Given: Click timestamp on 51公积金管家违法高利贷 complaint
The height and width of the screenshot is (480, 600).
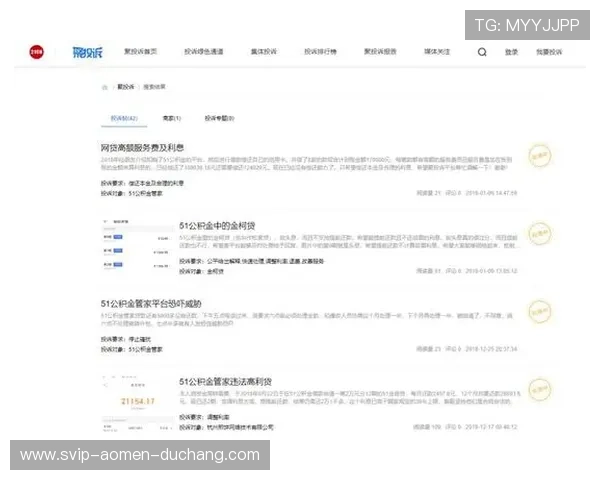Looking at the screenshot, I should pyautogui.click(x=491, y=427).
